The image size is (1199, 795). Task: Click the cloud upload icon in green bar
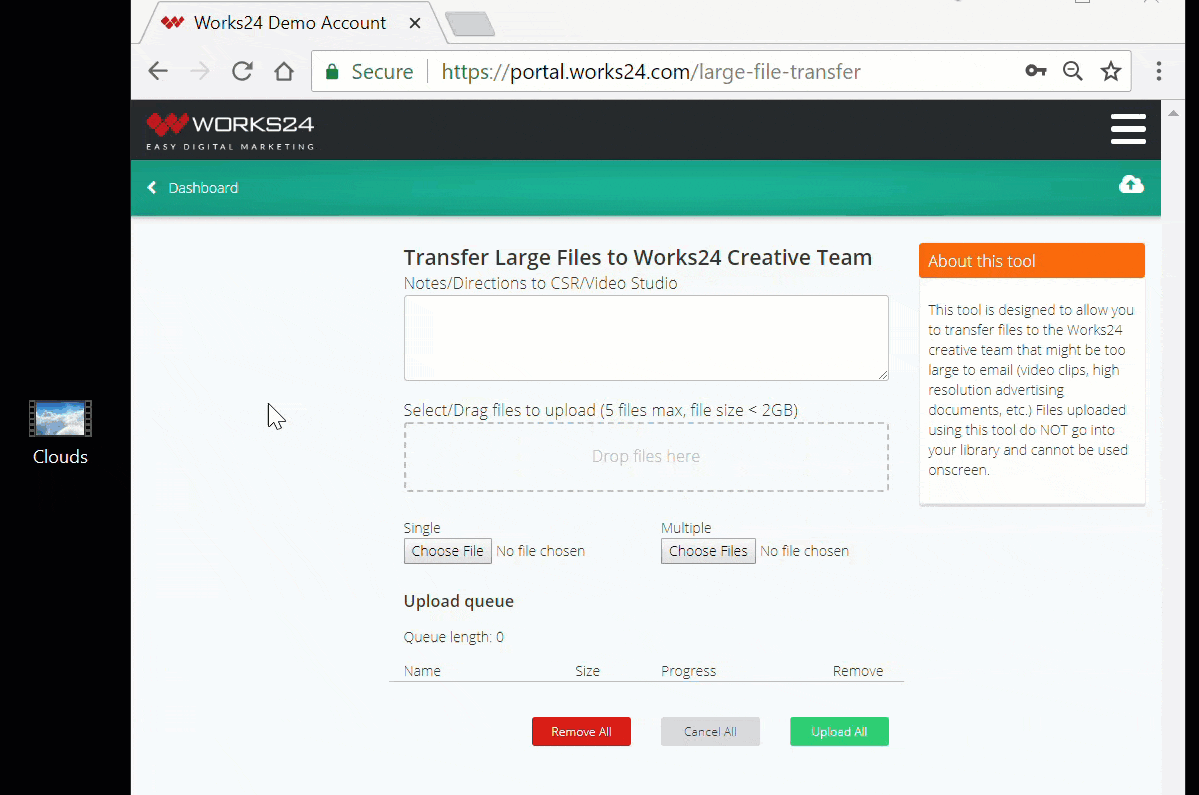click(1131, 185)
